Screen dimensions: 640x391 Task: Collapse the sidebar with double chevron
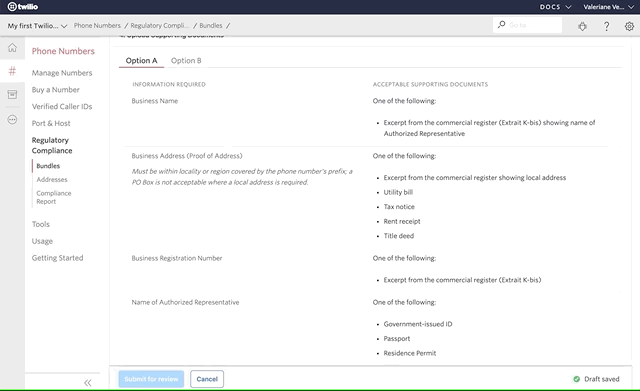(x=88, y=383)
